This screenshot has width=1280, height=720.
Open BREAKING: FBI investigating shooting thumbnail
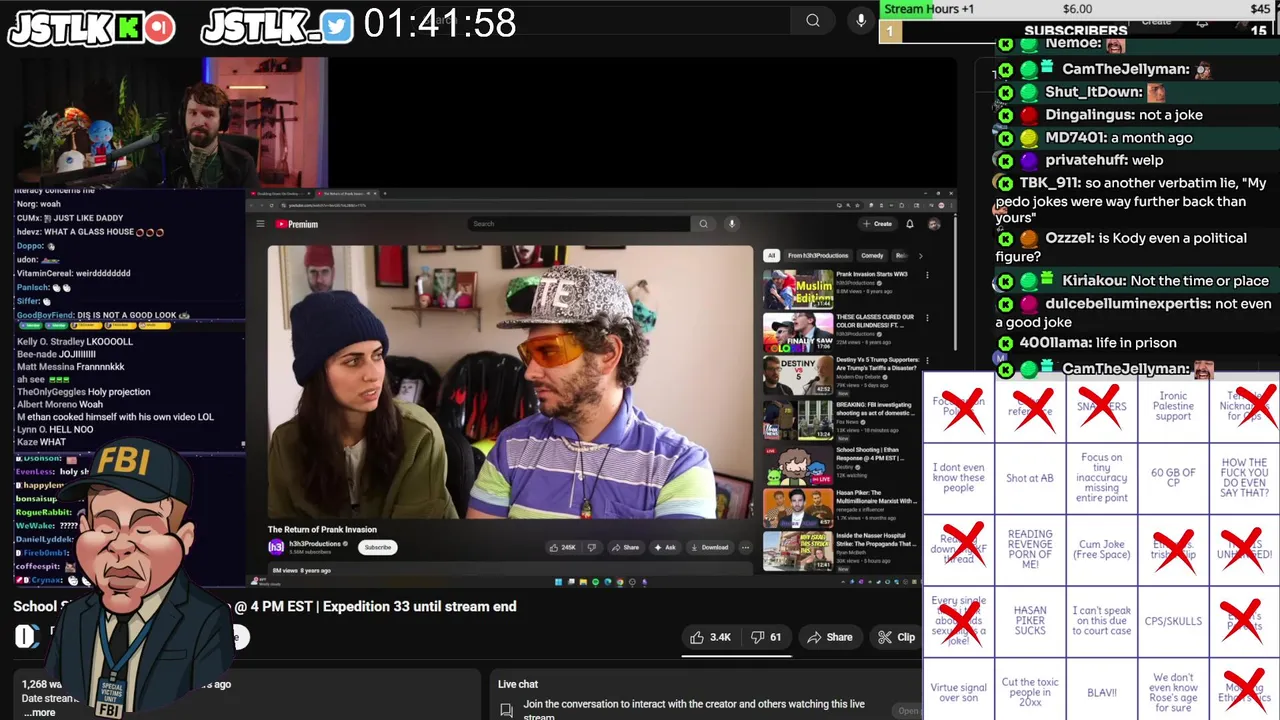point(798,420)
